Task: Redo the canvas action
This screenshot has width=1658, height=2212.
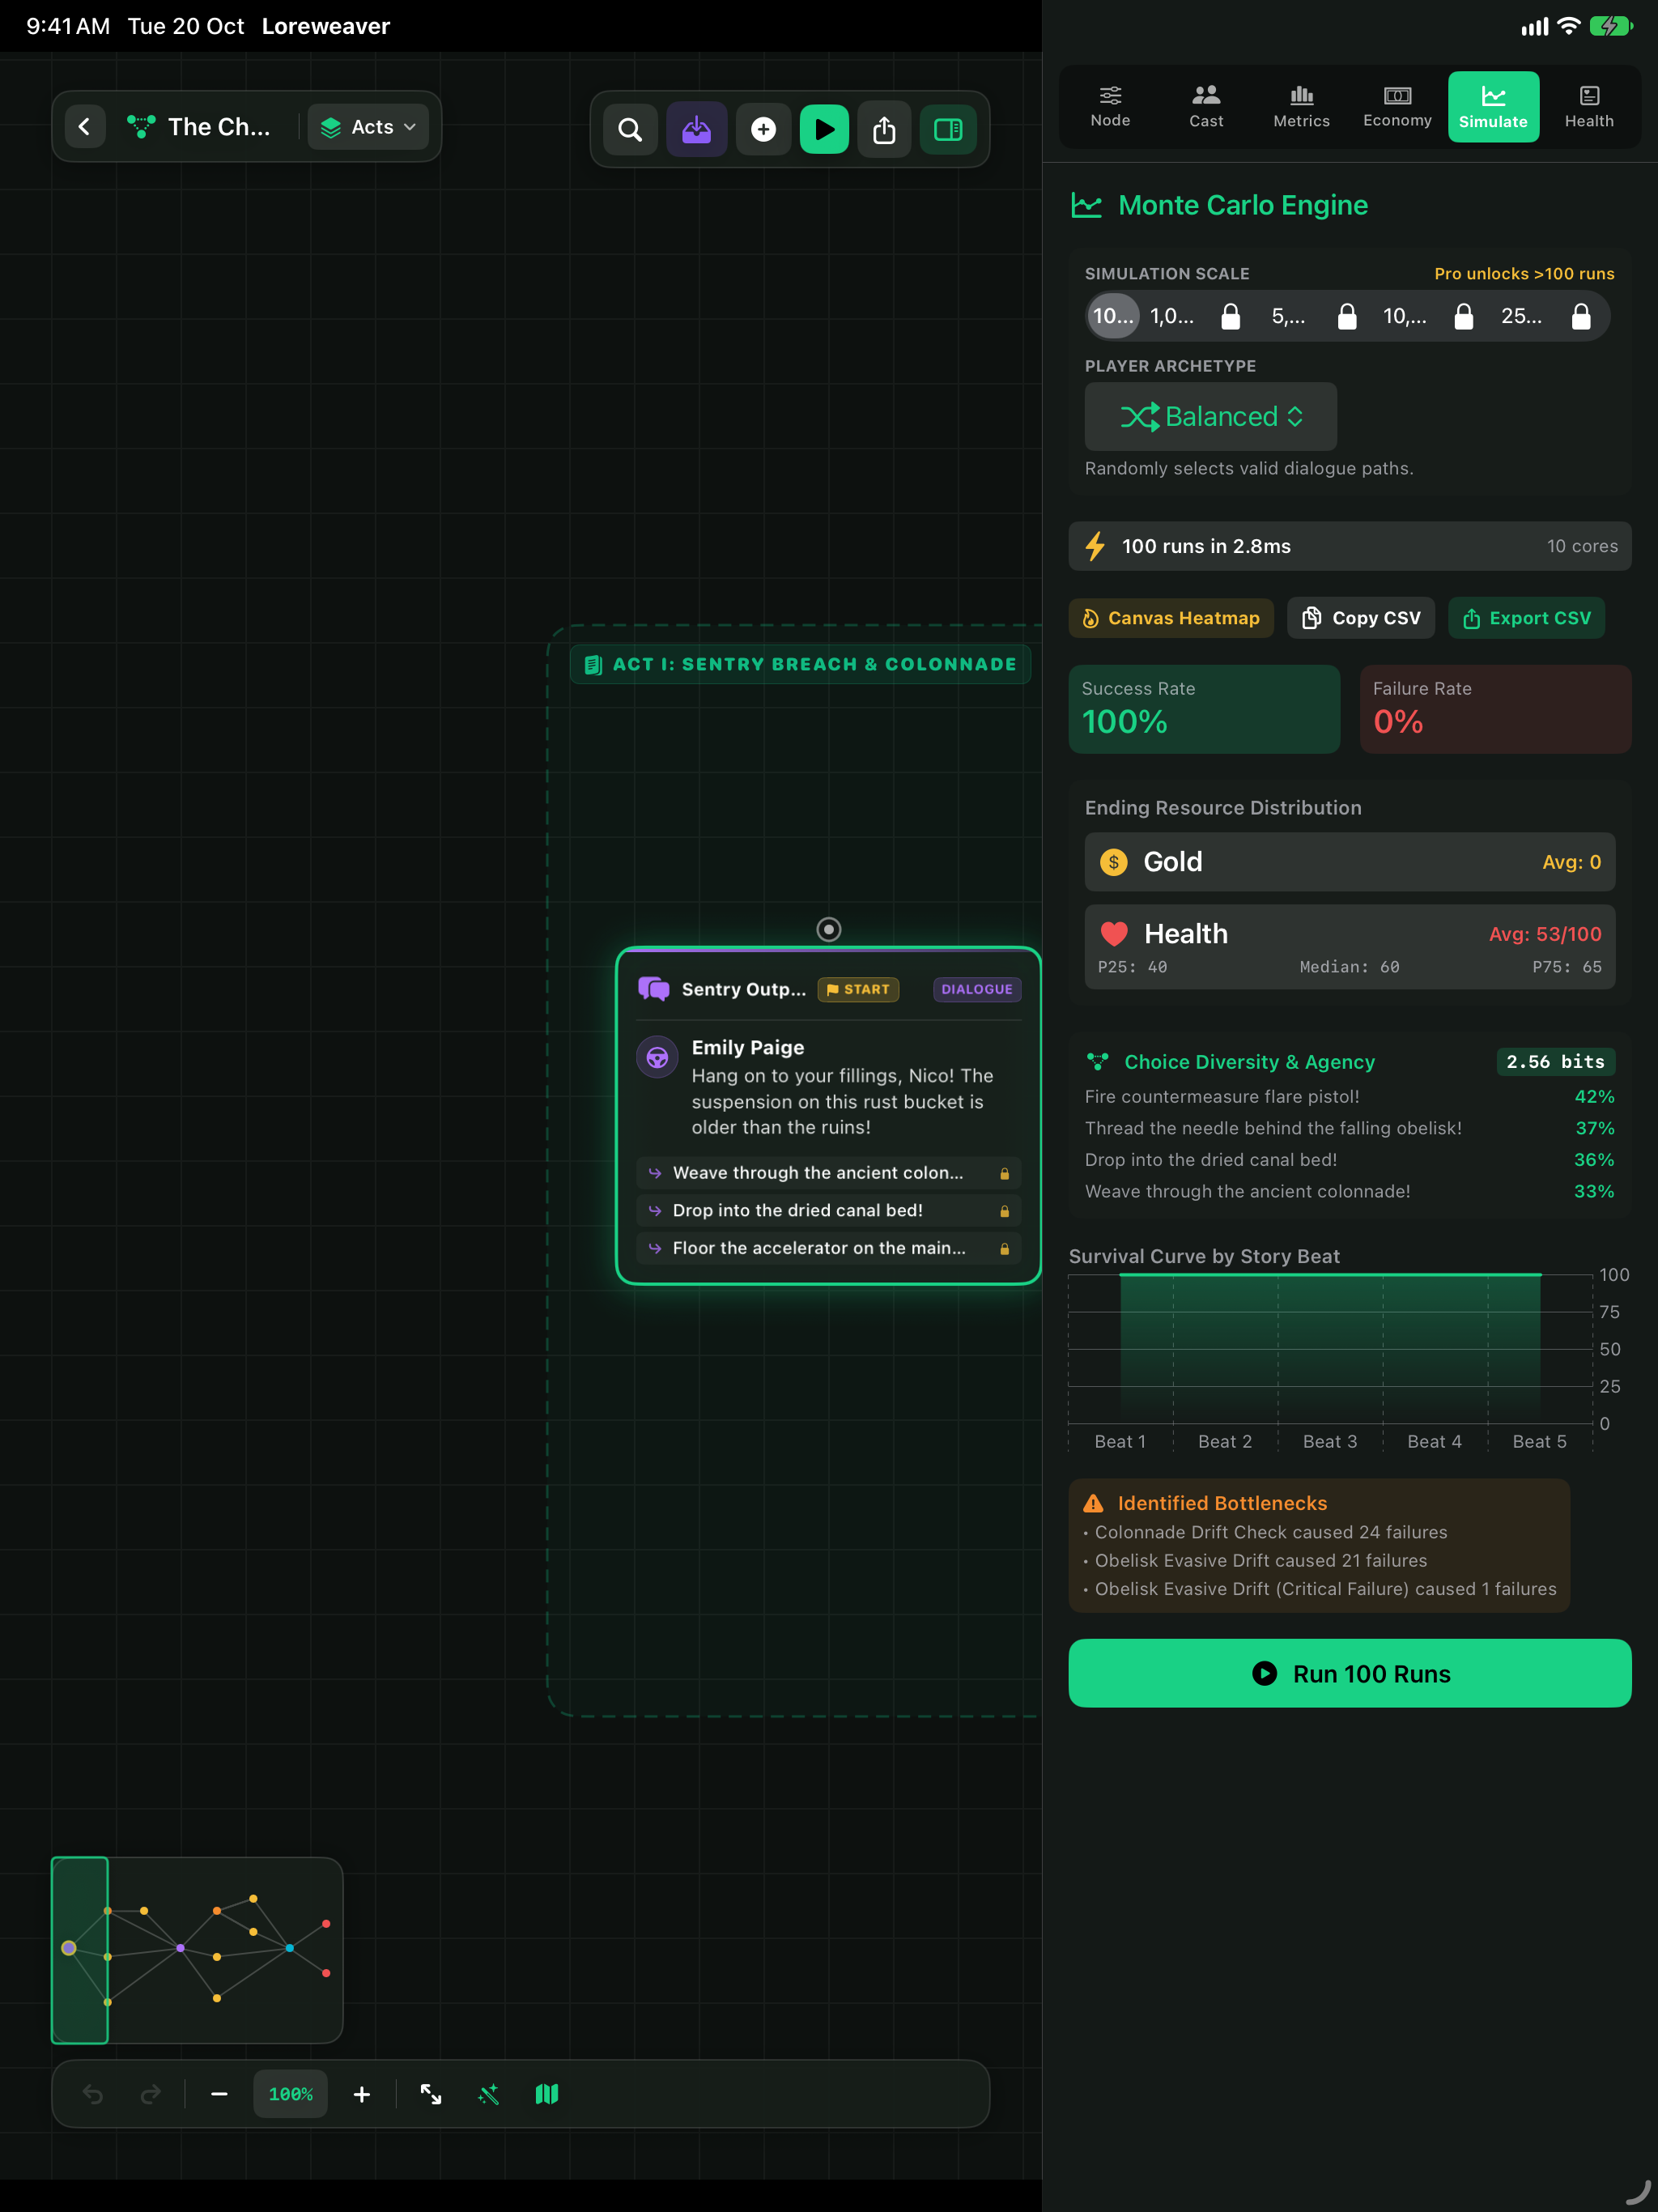Action: (x=151, y=2093)
